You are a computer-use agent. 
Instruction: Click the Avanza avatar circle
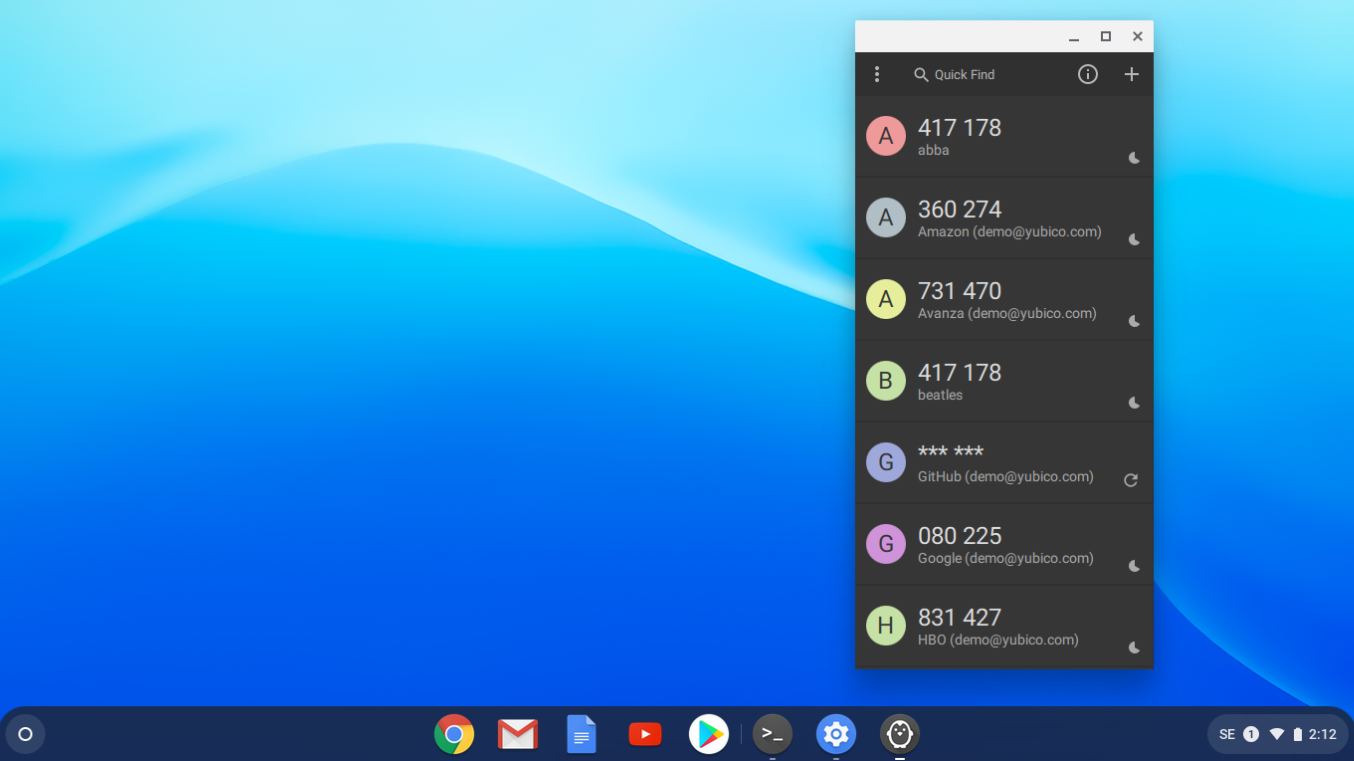click(886, 299)
